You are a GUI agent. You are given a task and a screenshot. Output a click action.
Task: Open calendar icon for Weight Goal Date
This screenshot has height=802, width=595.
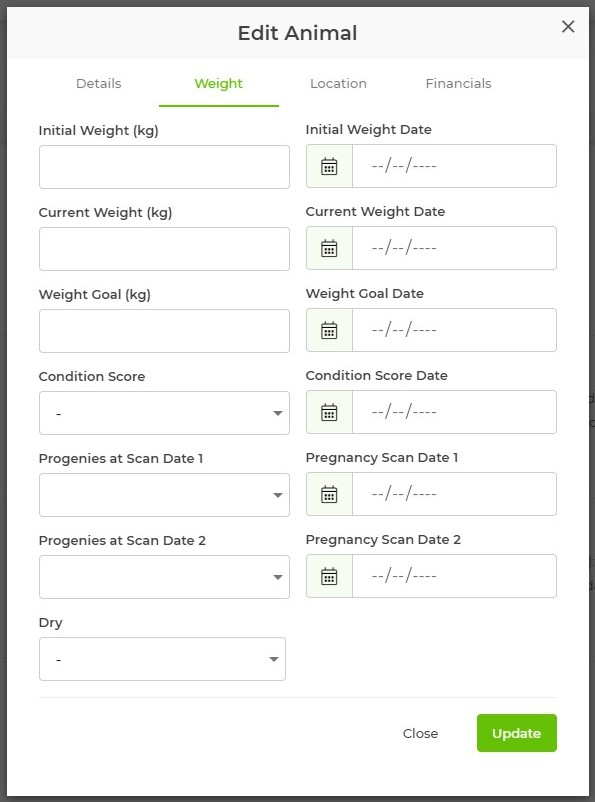(x=329, y=330)
